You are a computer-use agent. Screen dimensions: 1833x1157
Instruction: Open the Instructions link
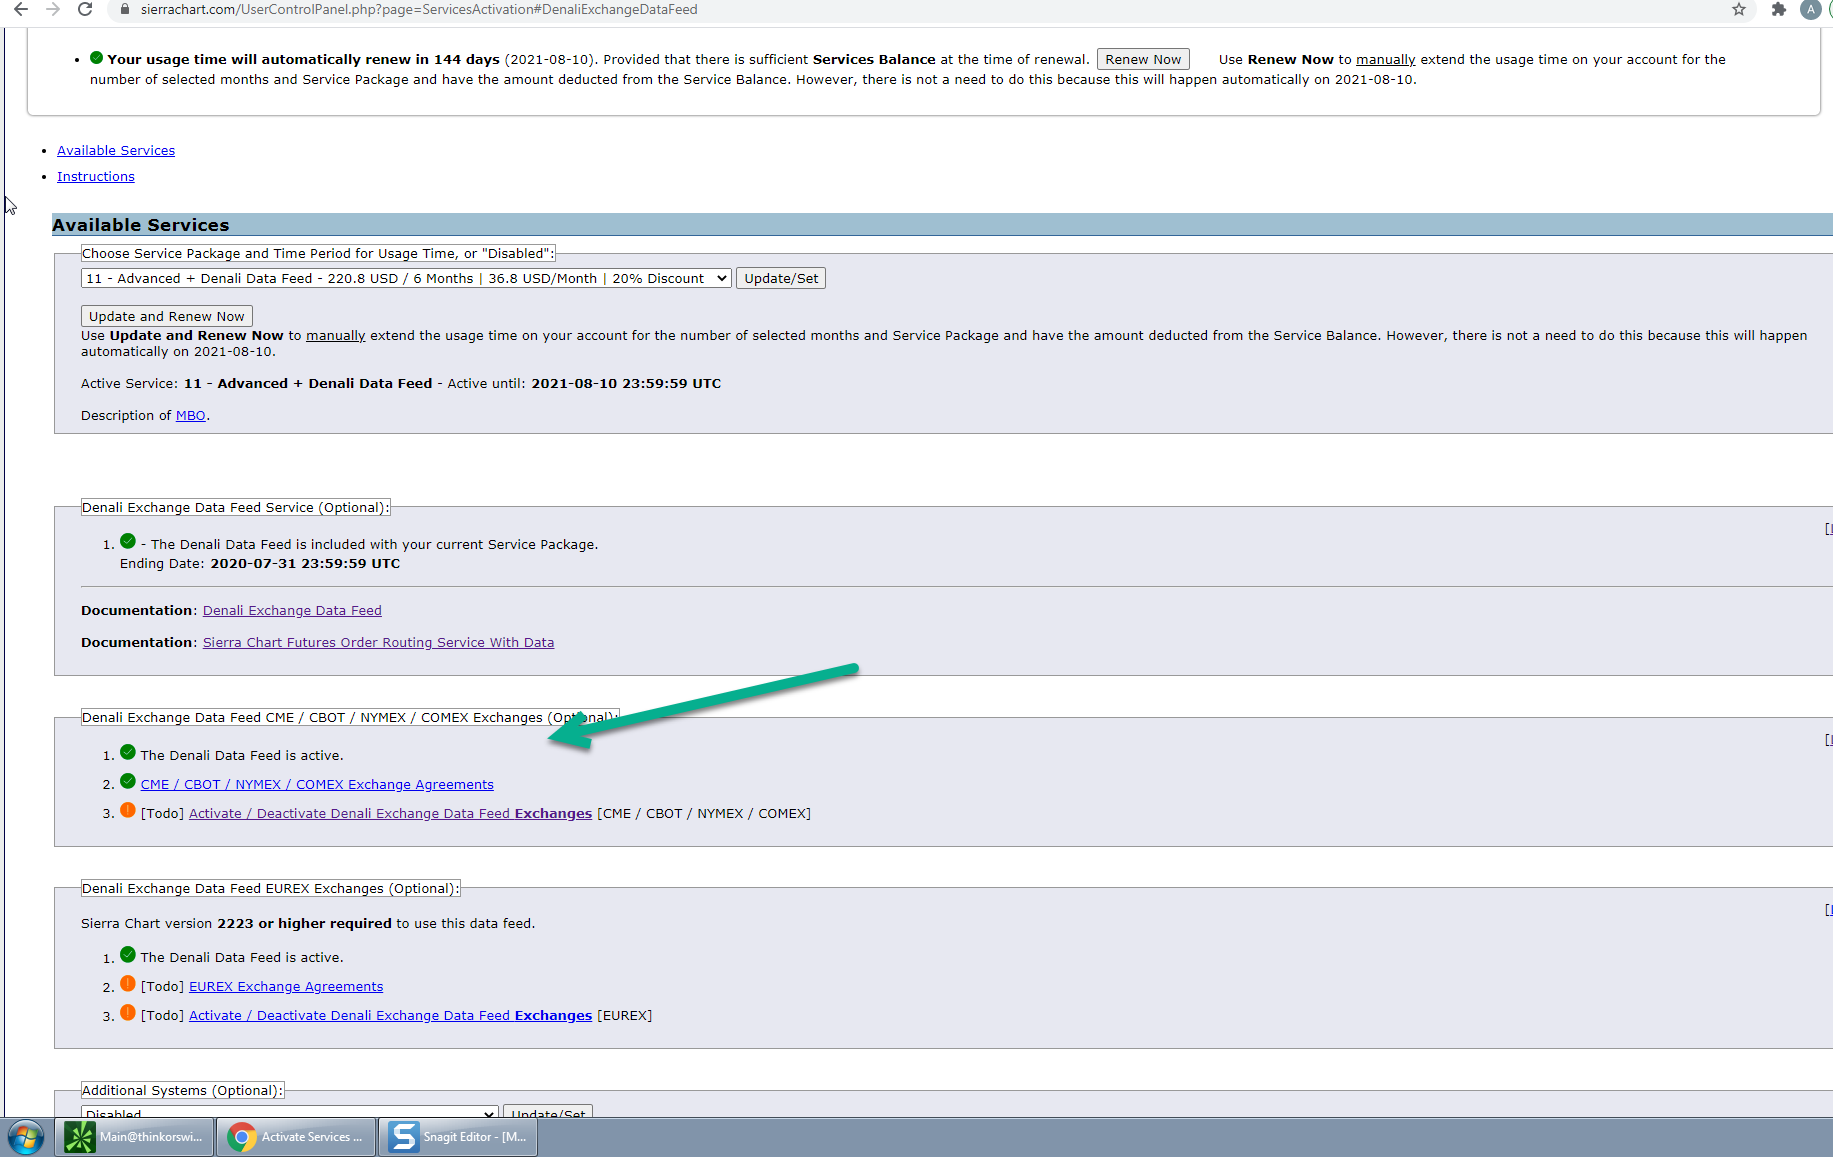[96, 176]
